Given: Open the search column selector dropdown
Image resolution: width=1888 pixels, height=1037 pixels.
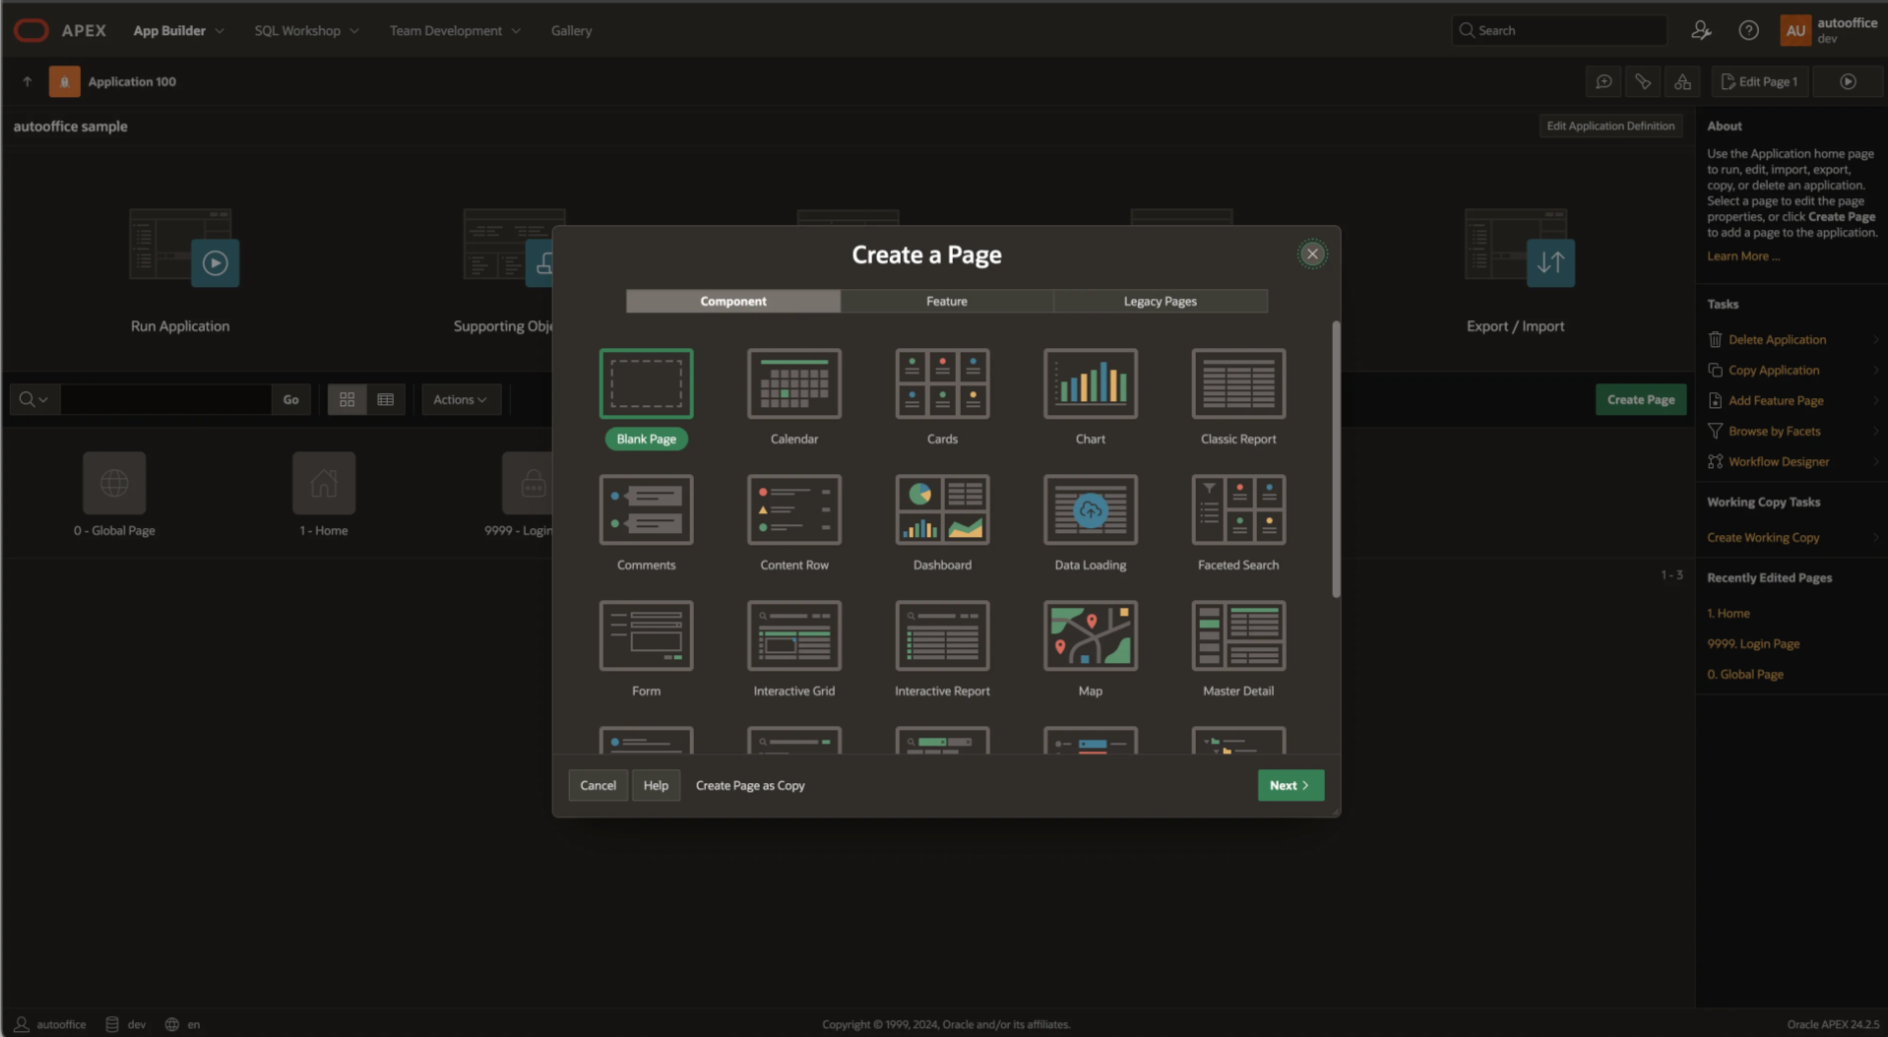Looking at the screenshot, I should point(34,399).
